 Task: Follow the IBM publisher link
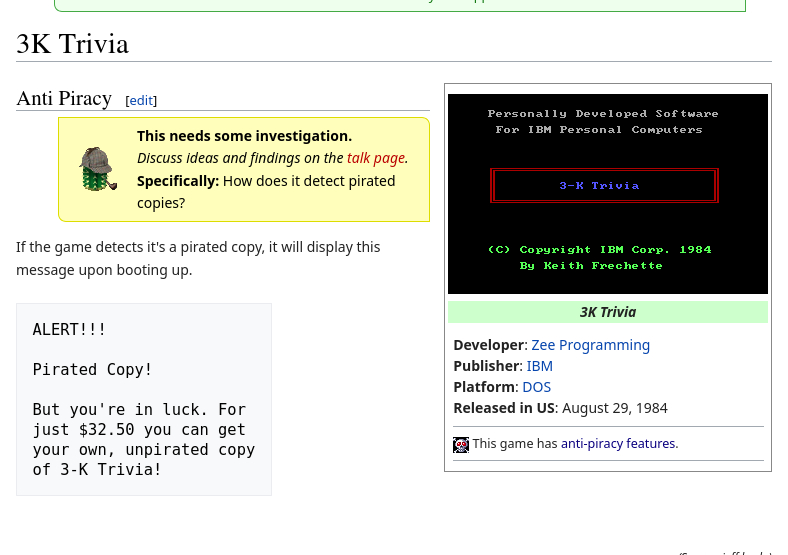click(x=539, y=366)
